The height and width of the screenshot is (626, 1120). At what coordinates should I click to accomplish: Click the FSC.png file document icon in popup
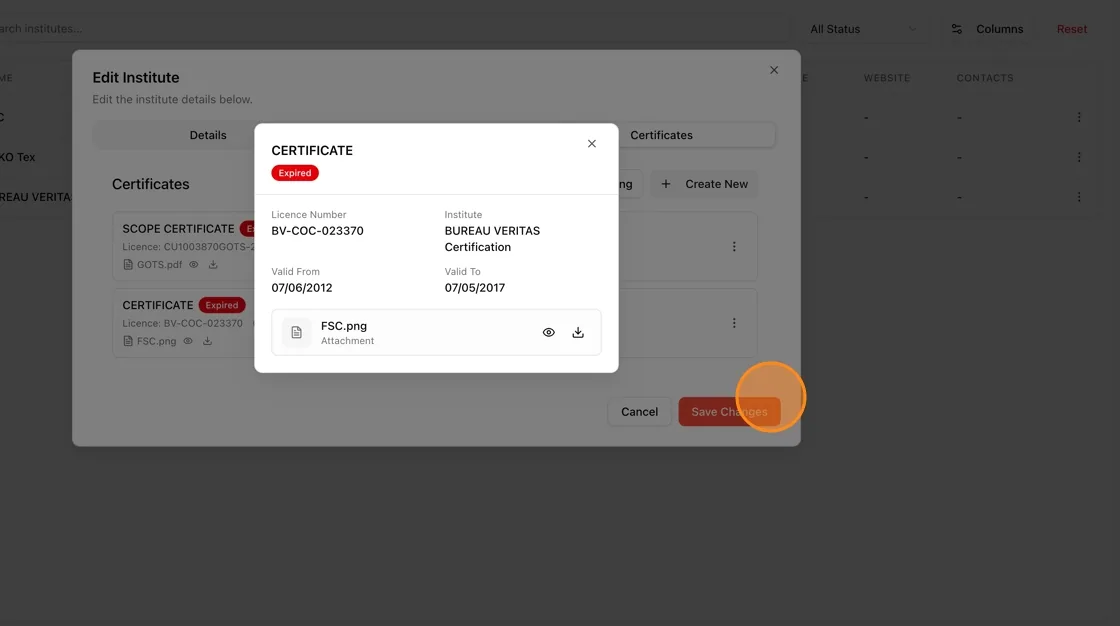coord(296,332)
